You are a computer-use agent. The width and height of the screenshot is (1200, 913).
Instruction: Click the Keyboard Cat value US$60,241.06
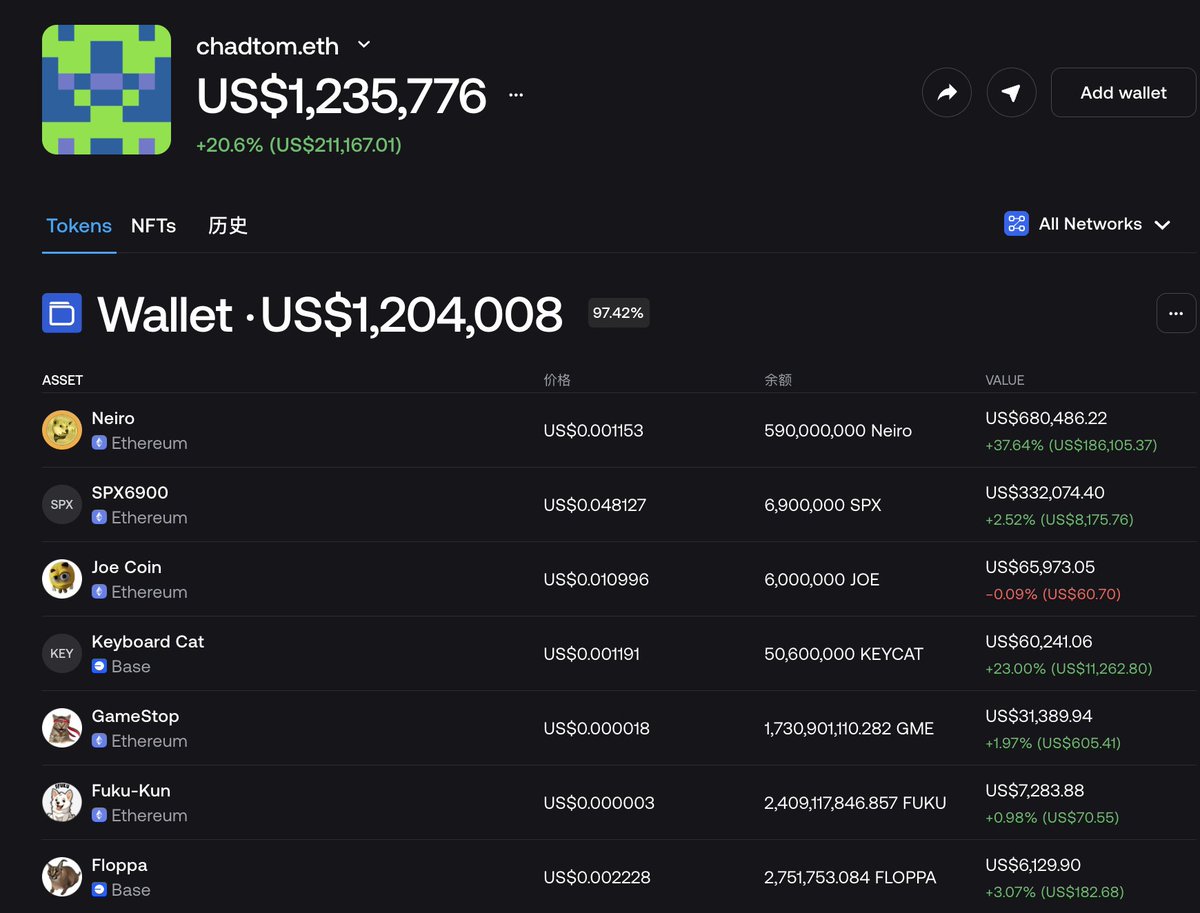click(1039, 641)
